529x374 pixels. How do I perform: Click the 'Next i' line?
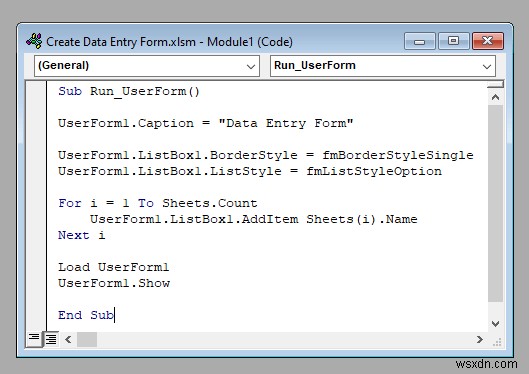point(82,235)
